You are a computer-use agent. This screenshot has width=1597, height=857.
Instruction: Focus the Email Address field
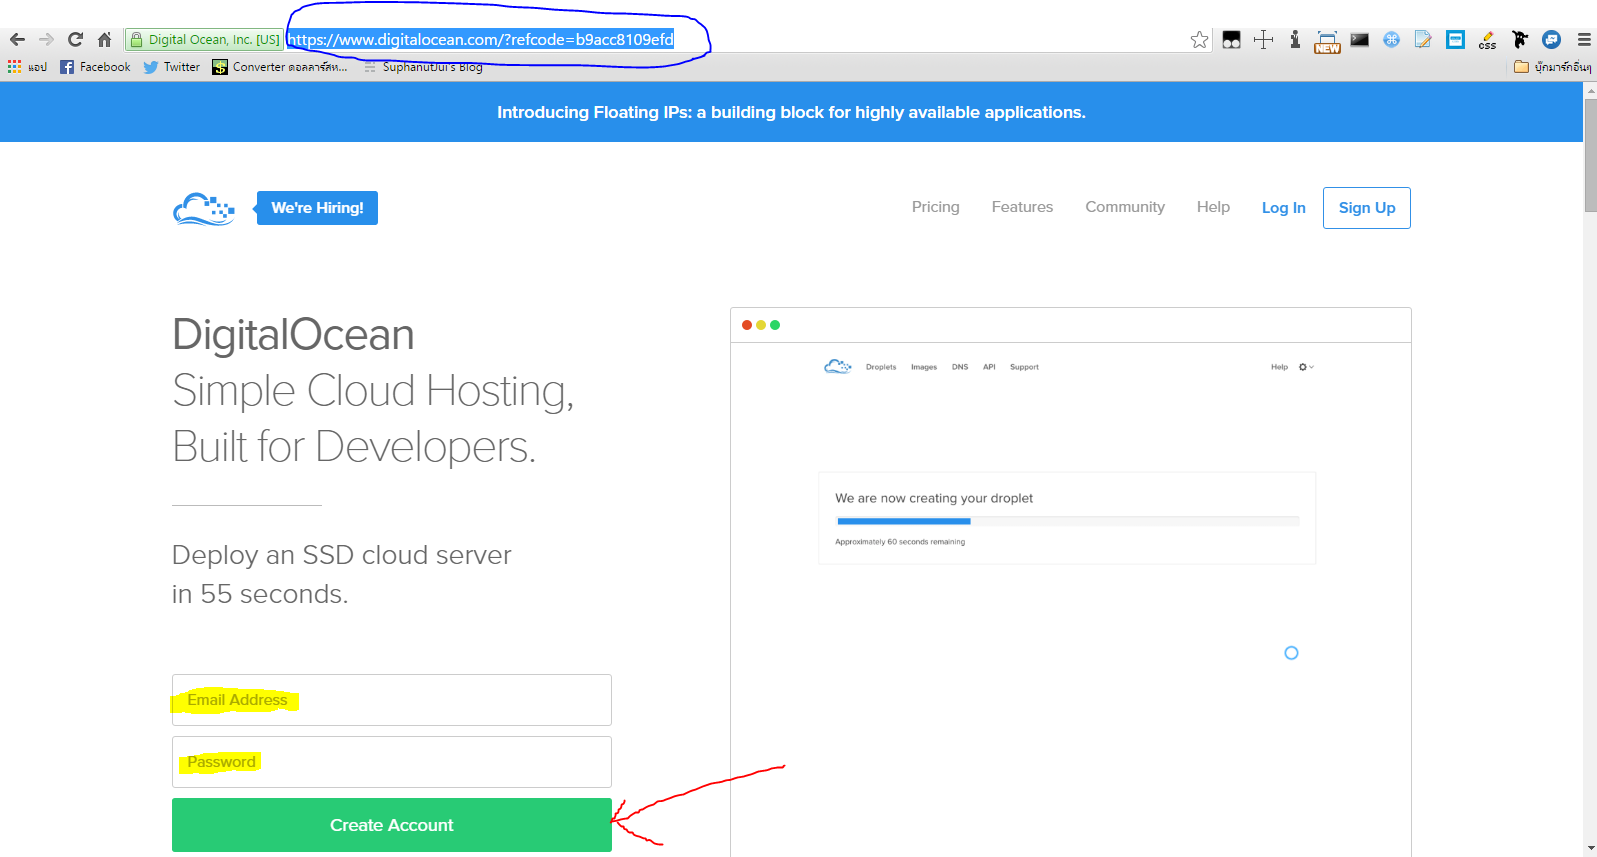tap(392, 700)
